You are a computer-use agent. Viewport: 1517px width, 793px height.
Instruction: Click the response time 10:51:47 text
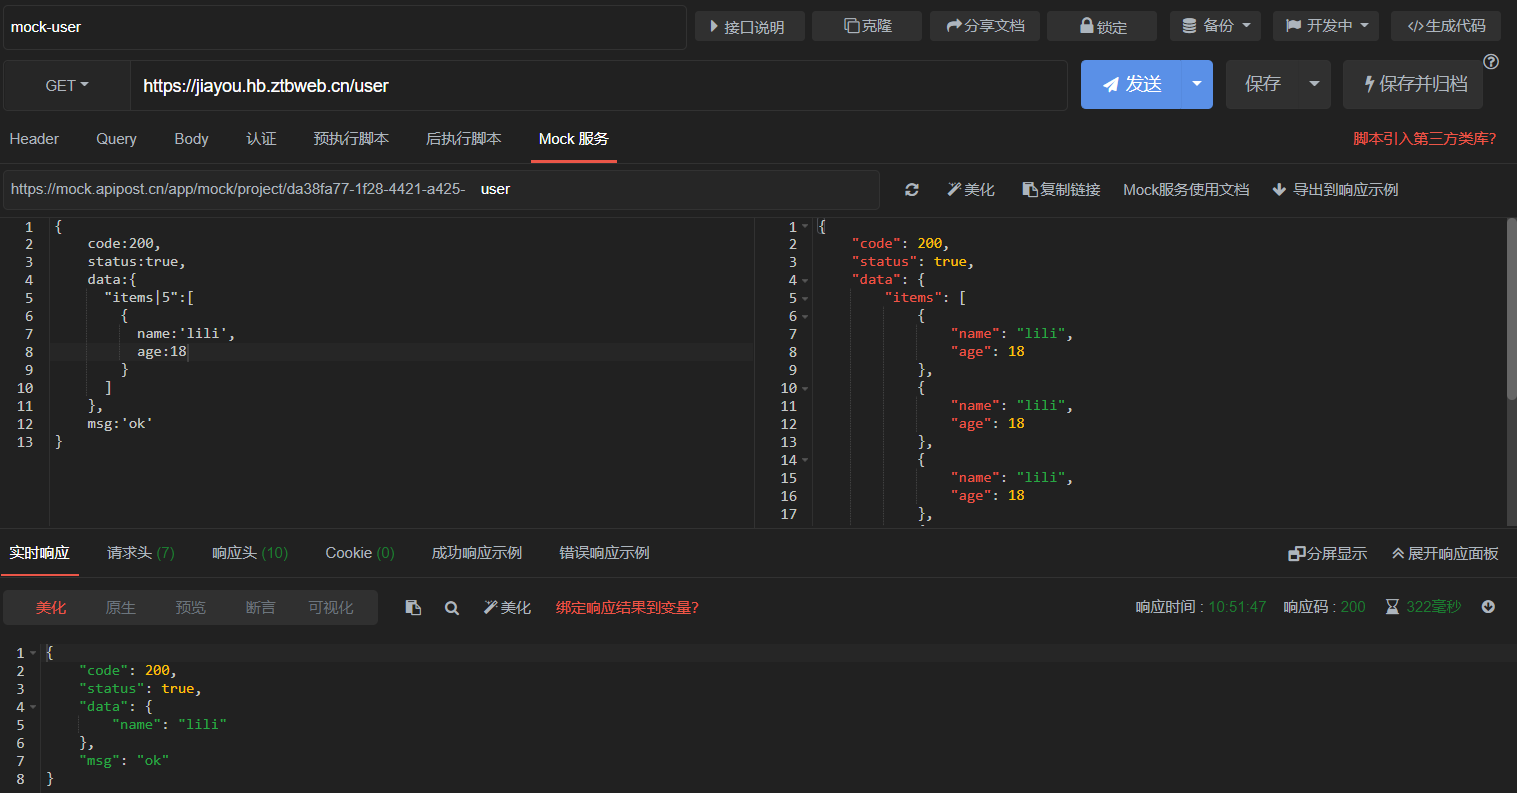point(1237,607)
